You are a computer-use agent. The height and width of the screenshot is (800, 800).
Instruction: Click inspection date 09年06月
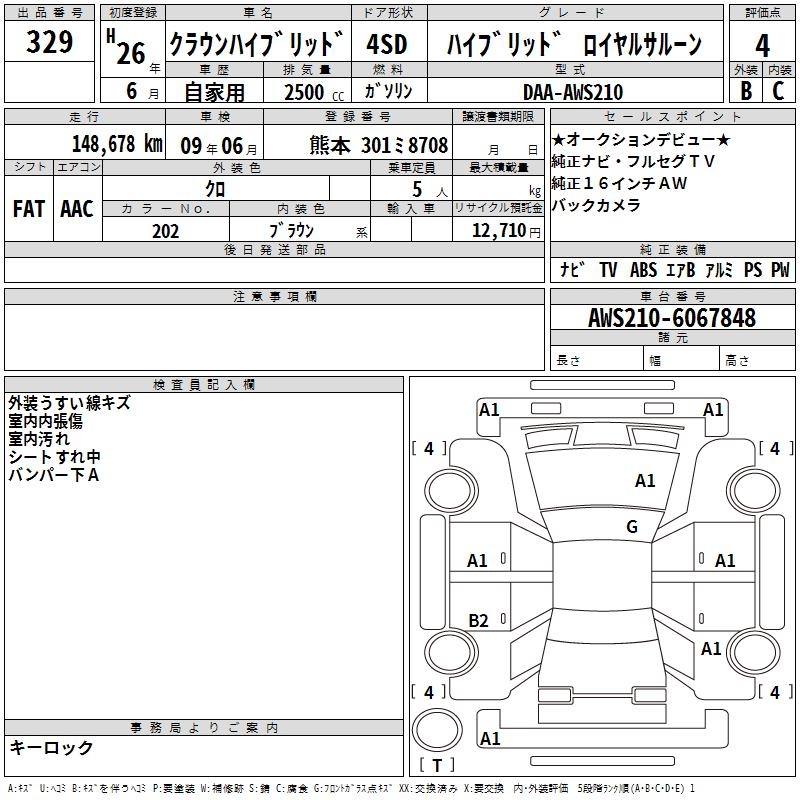[219, 146]
